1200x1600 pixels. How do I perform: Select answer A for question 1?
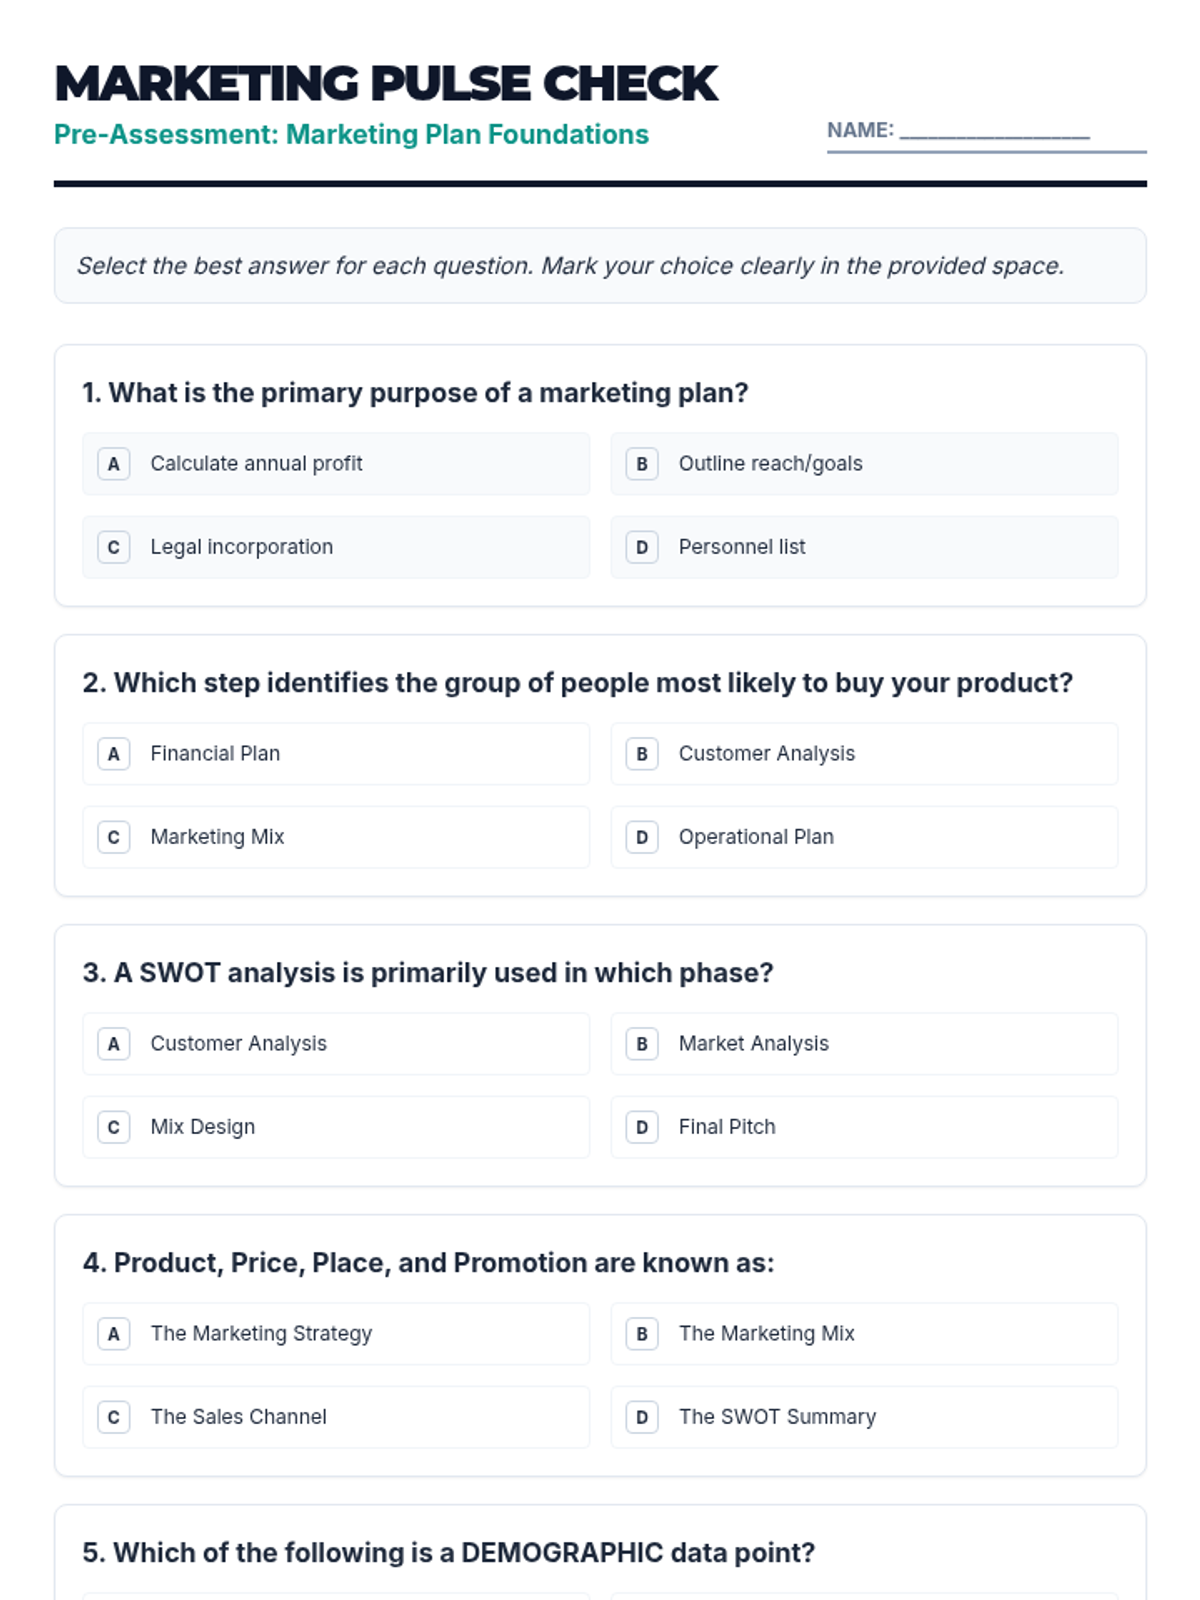[336, 464]
